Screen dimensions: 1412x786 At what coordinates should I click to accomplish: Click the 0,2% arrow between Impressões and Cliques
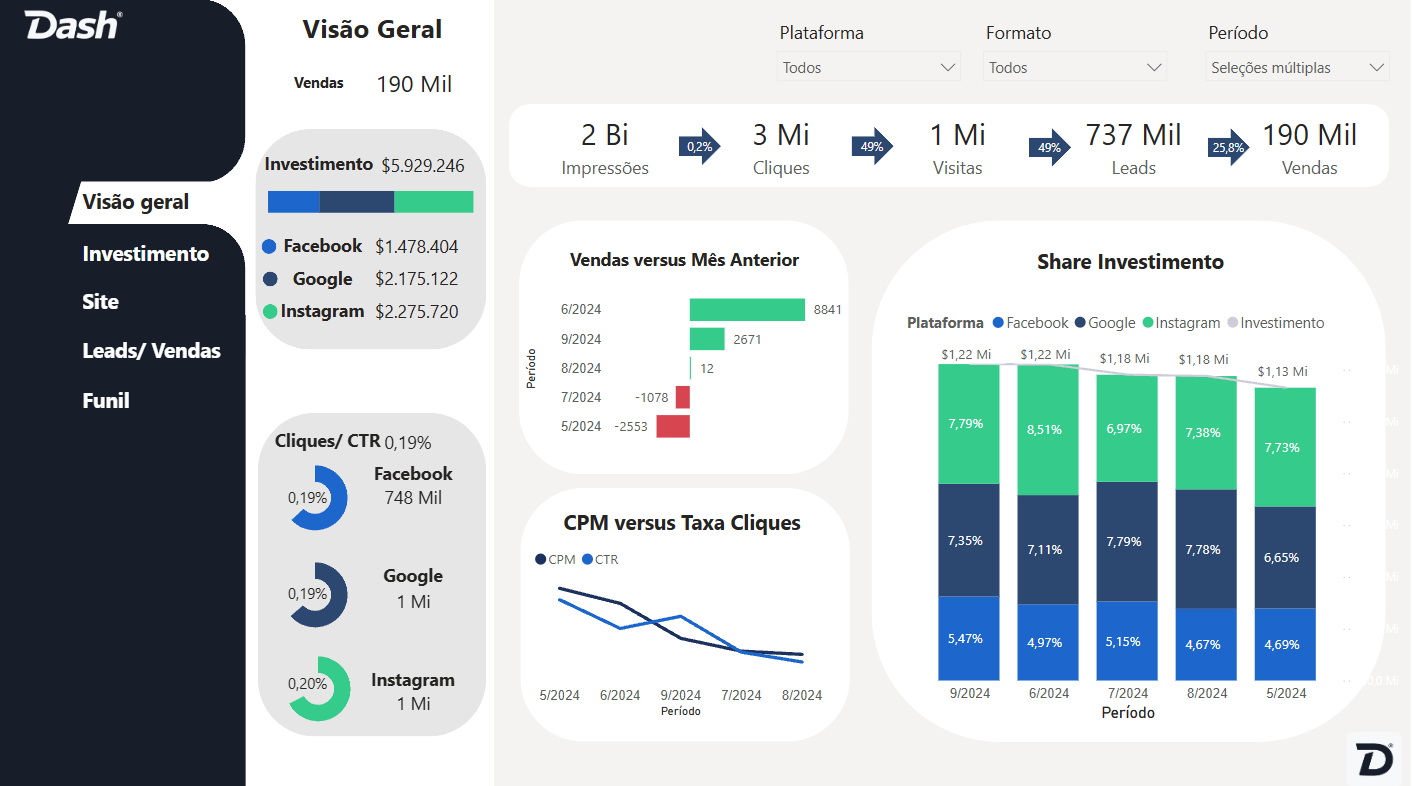pos(699,147)
